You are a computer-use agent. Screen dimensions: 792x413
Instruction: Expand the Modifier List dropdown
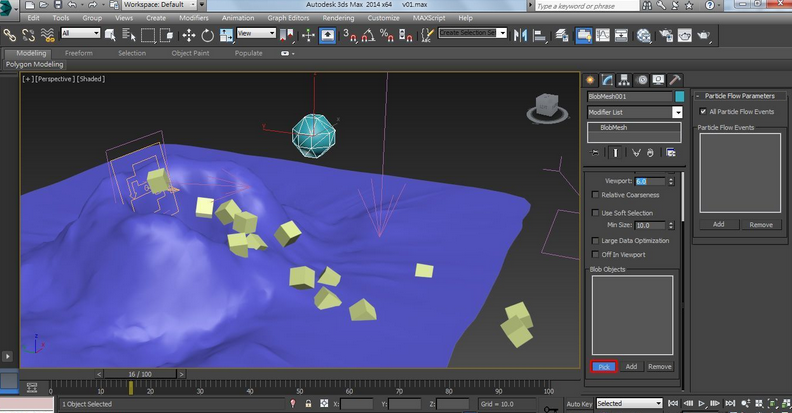coord(677,113)
